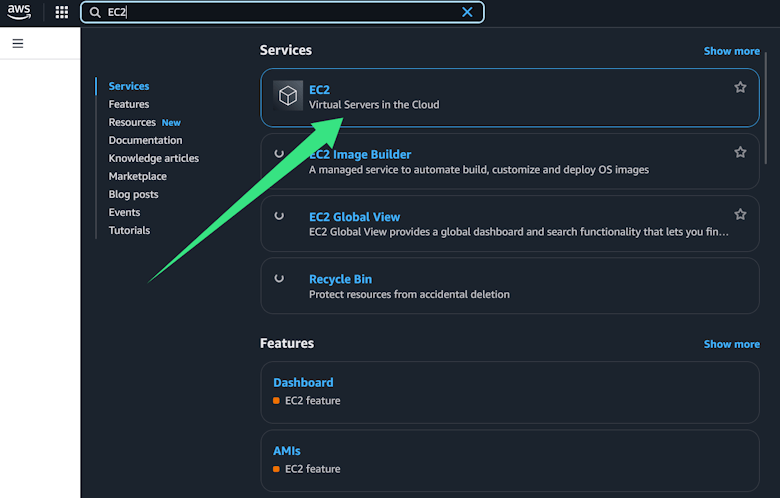This screenshot has height=498, width=780.
Task: Click the search magnifier icon
Action: [95, 13]
